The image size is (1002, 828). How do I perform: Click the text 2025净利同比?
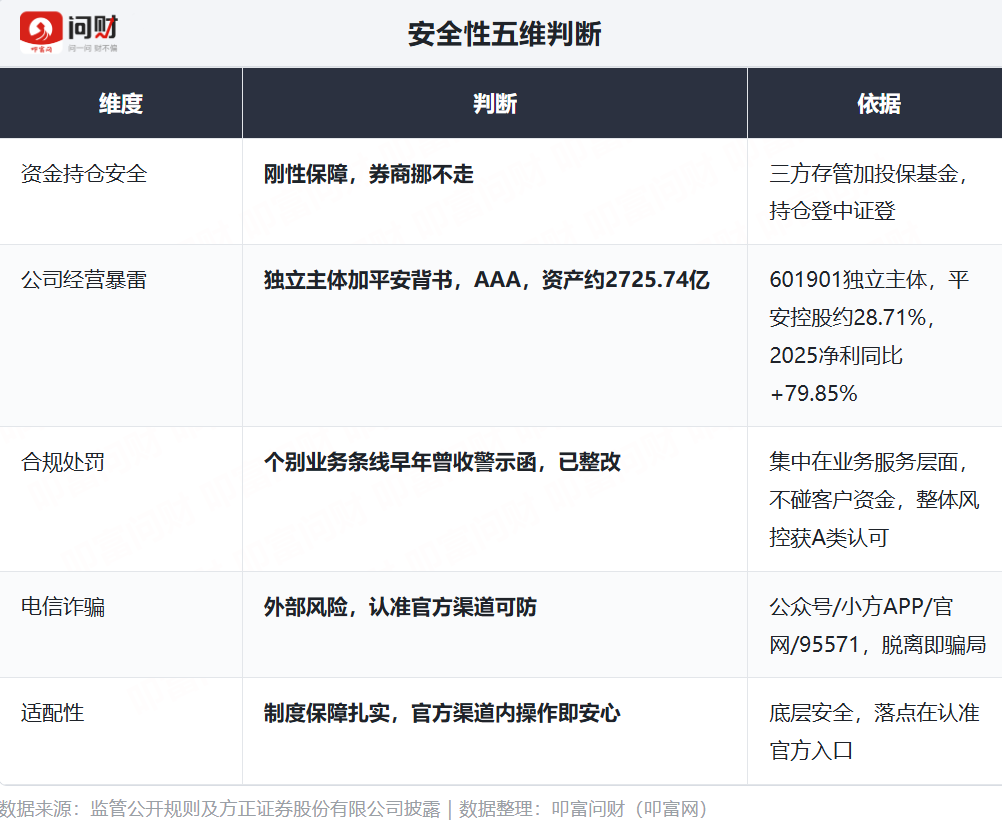pyautogui.click(x=836, y=356)
